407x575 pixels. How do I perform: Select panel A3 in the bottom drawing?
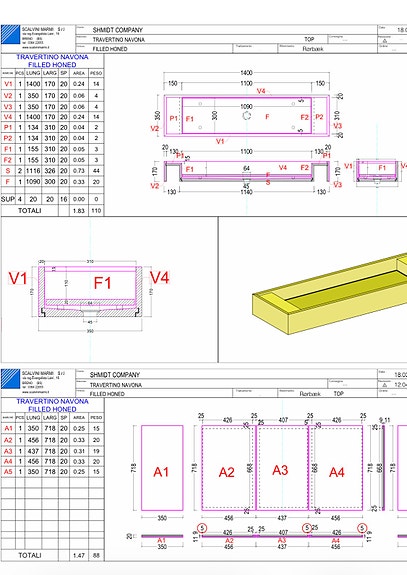pos(282,468)
